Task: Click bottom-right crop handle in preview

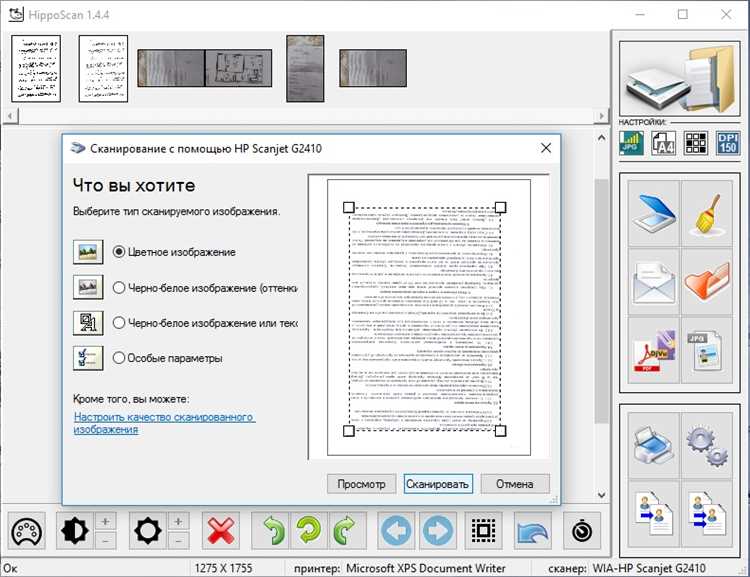Action: pos(500,431)
